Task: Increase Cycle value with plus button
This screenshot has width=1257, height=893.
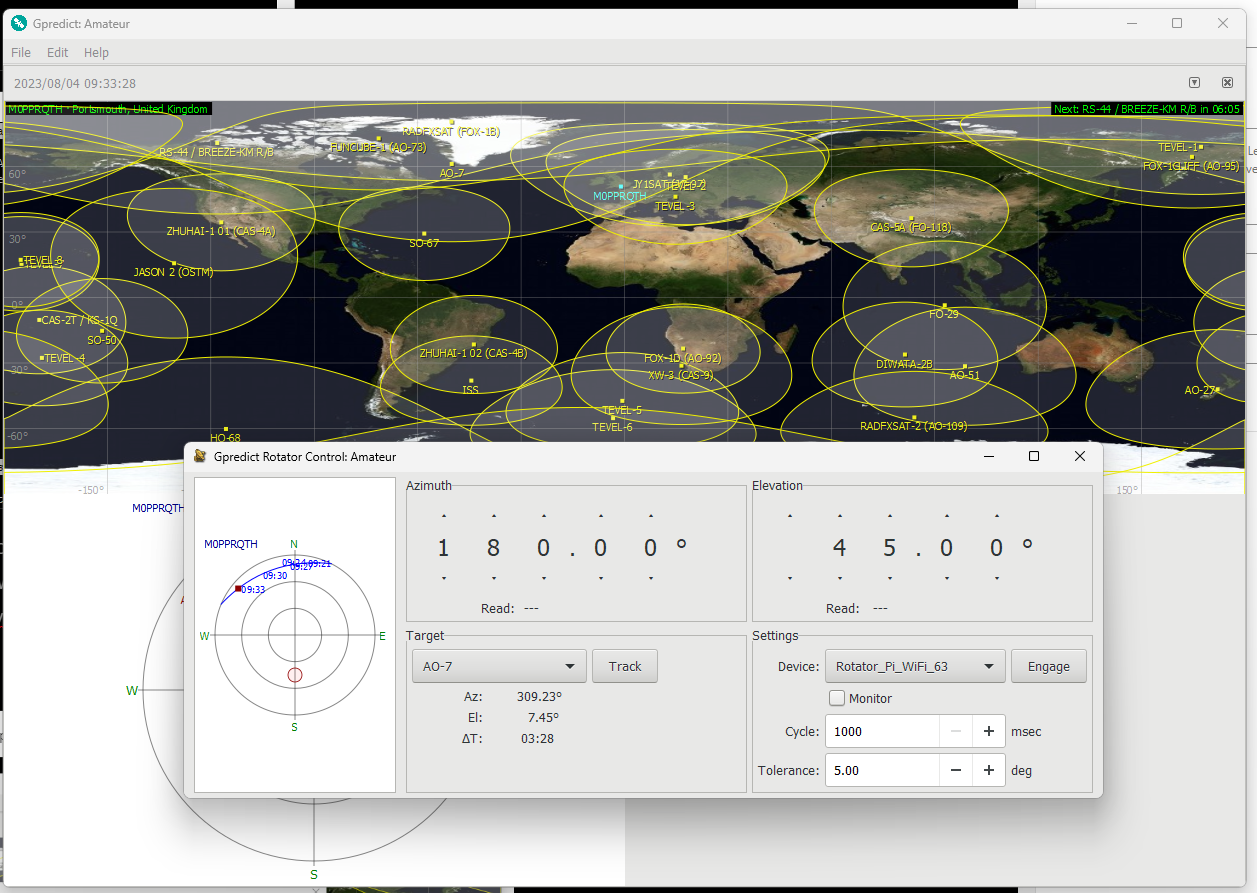Action: [x=989, y=731]
